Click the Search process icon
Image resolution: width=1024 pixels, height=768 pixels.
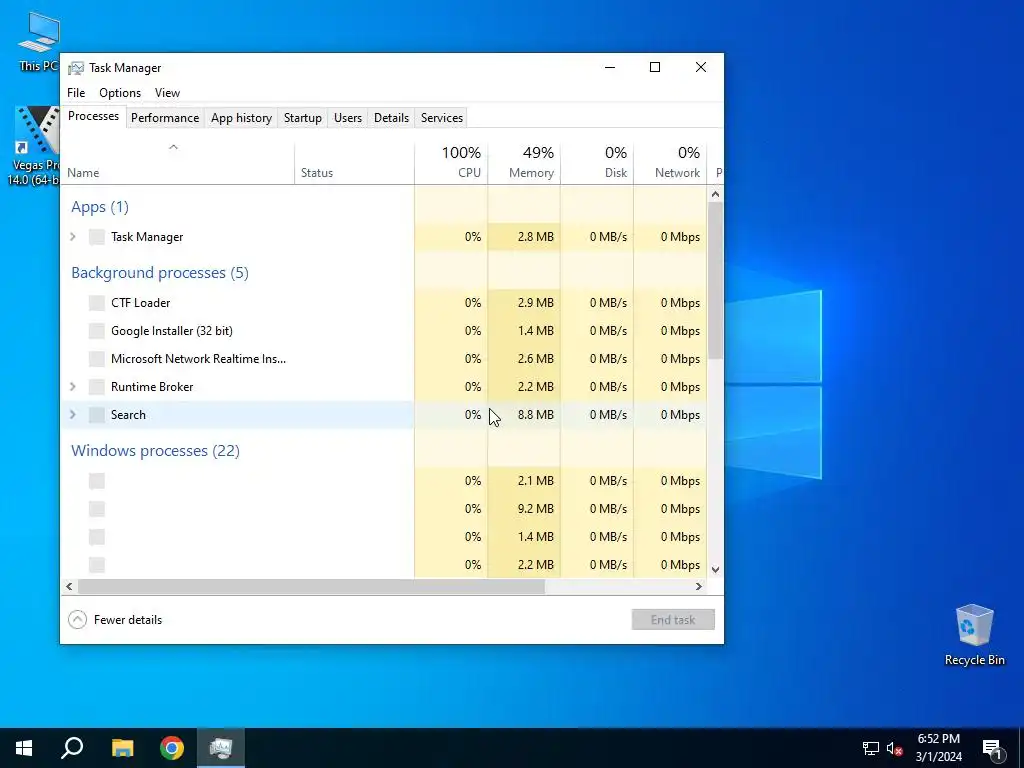[x=97, y=415]
